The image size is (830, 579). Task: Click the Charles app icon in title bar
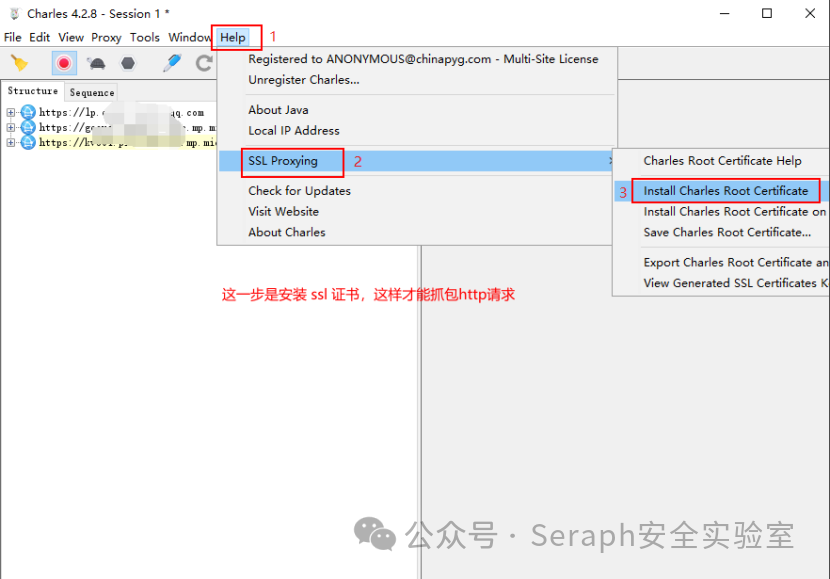coord(14,14)
